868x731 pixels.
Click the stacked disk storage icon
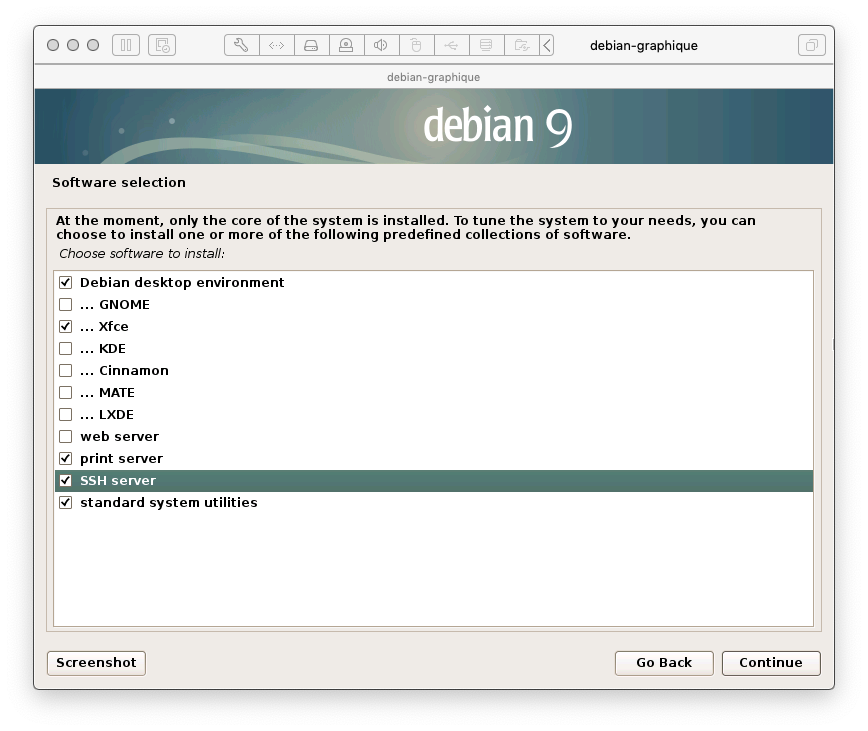pyautogui.click(x=486, y=45)
